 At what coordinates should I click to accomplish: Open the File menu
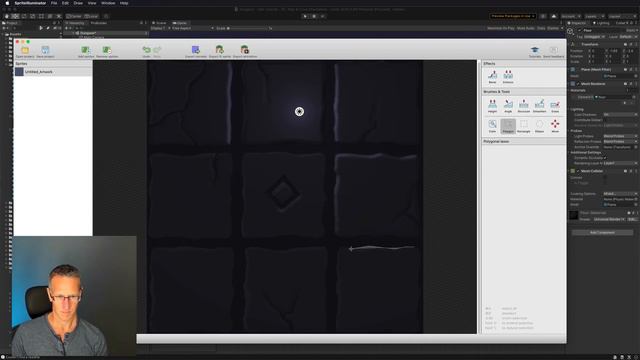[54, 3]
